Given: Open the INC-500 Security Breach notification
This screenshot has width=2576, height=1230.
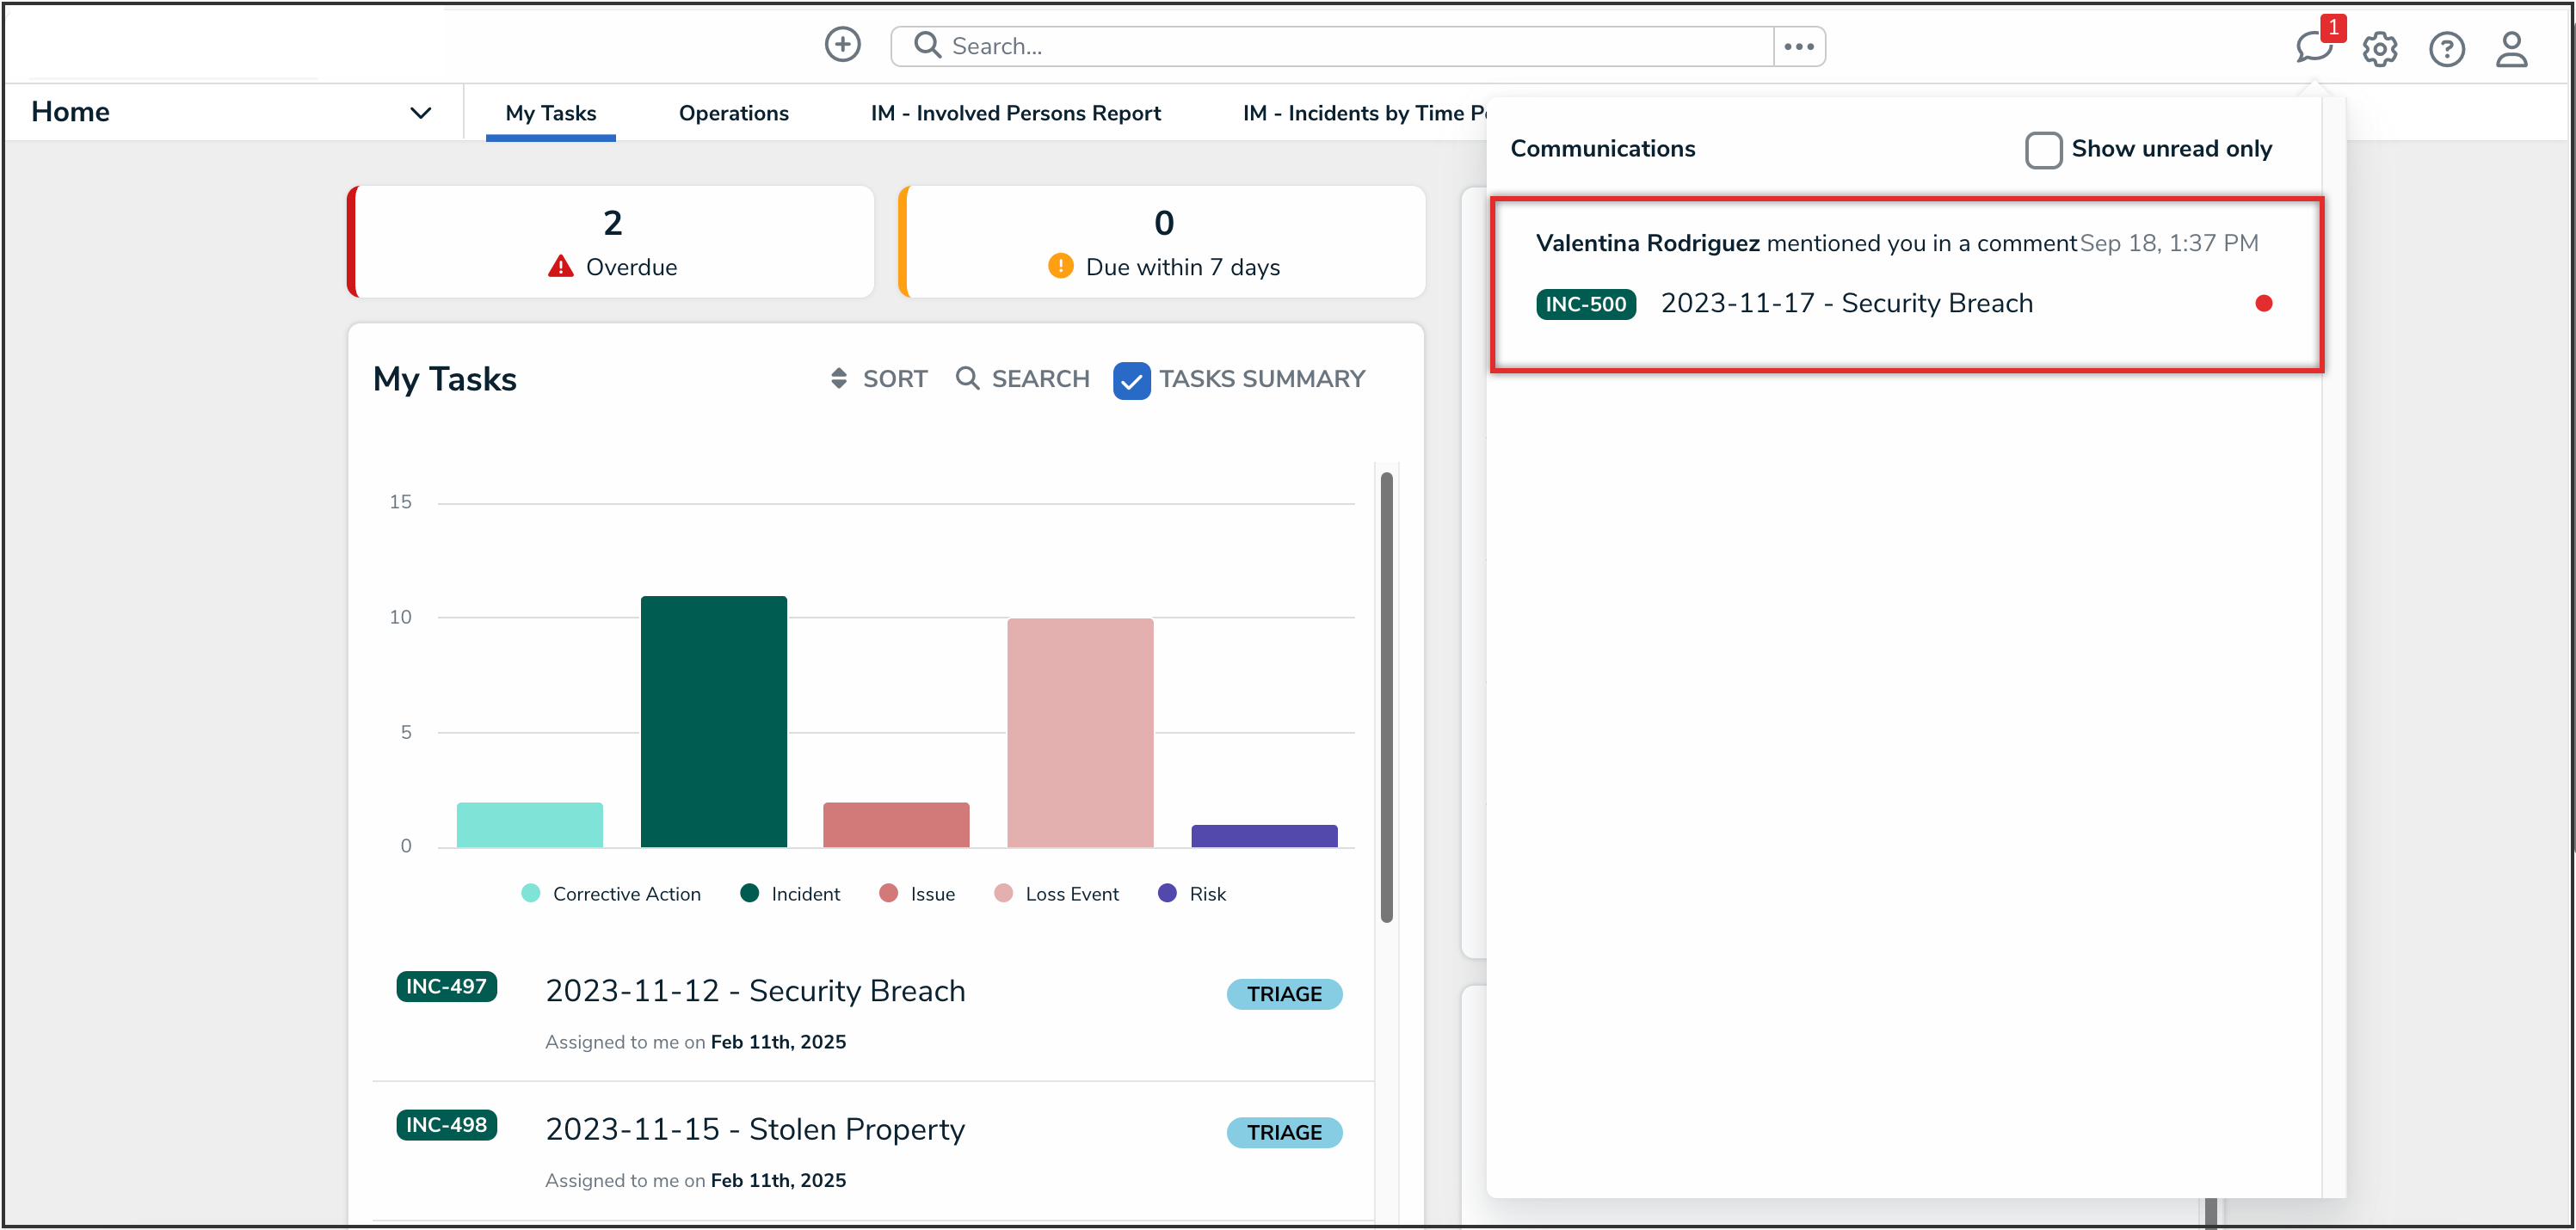Looking at the screenshot, I should coord(1845,303).
